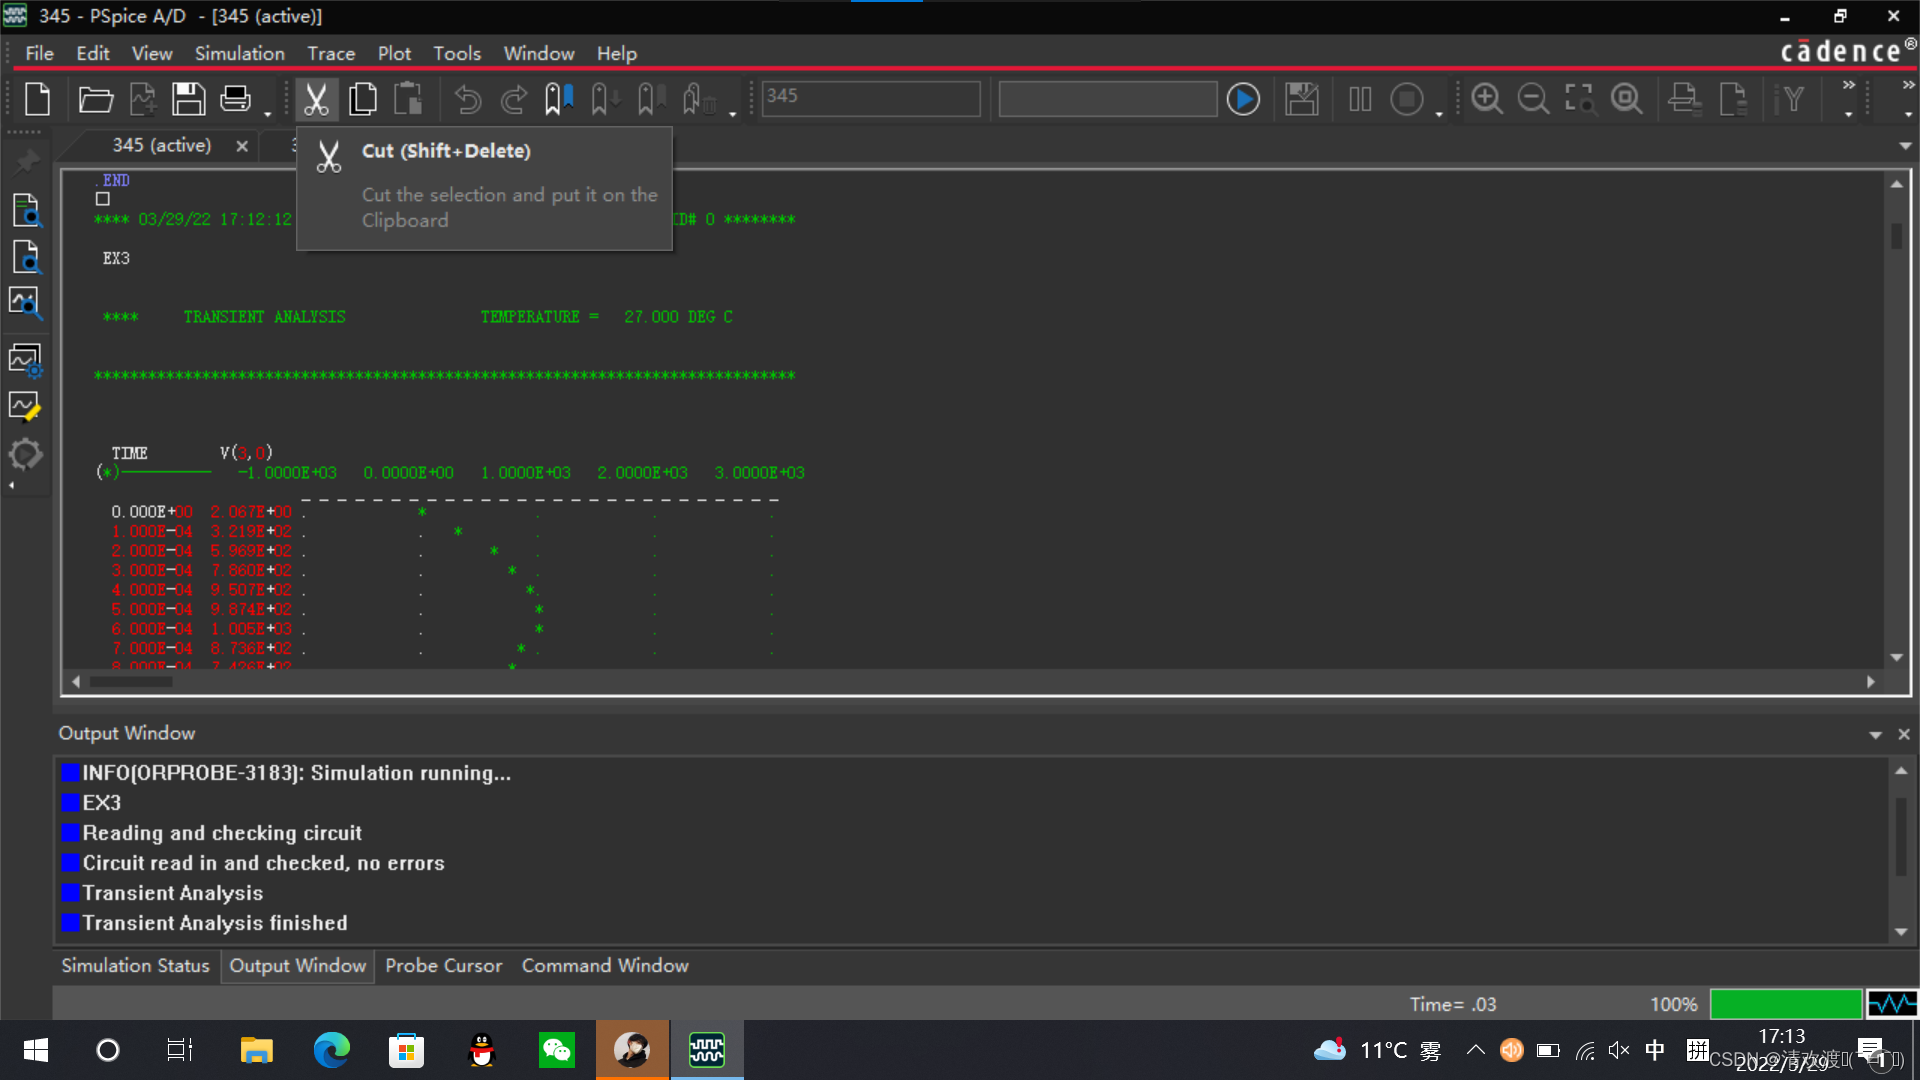
Task: Click the Cut scissors toolbar icon
Action: (x=315, y=99)
